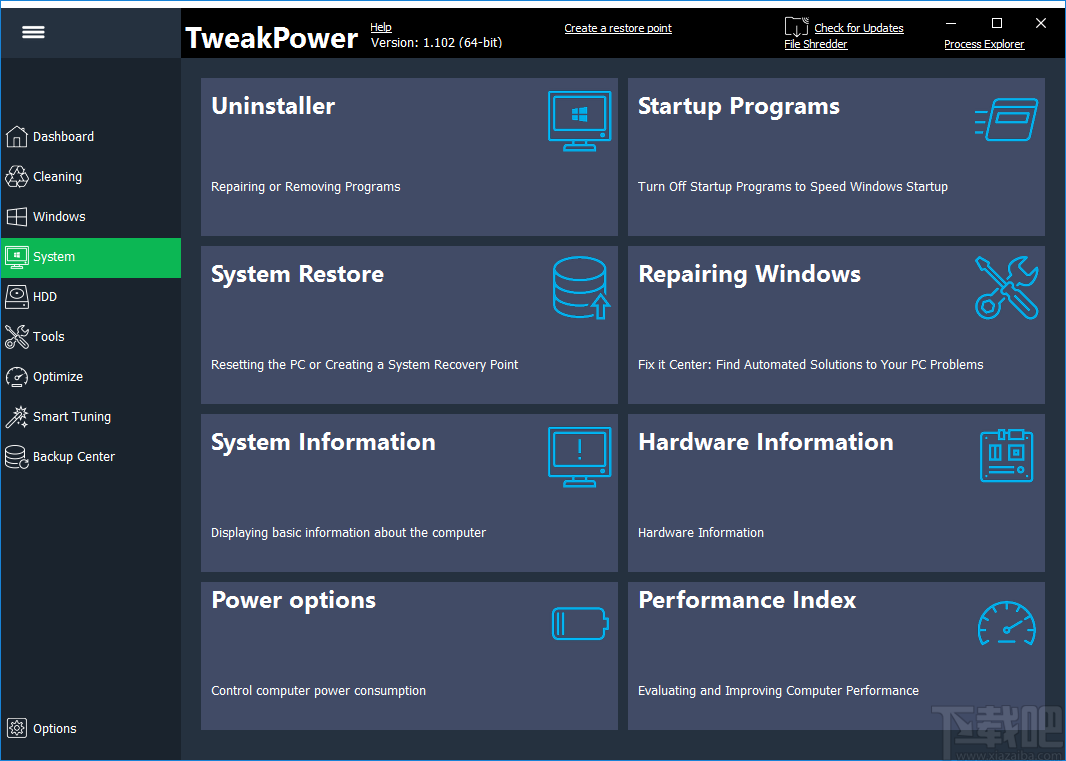
Task: Select the Power options battery icon
Action: 580,623
